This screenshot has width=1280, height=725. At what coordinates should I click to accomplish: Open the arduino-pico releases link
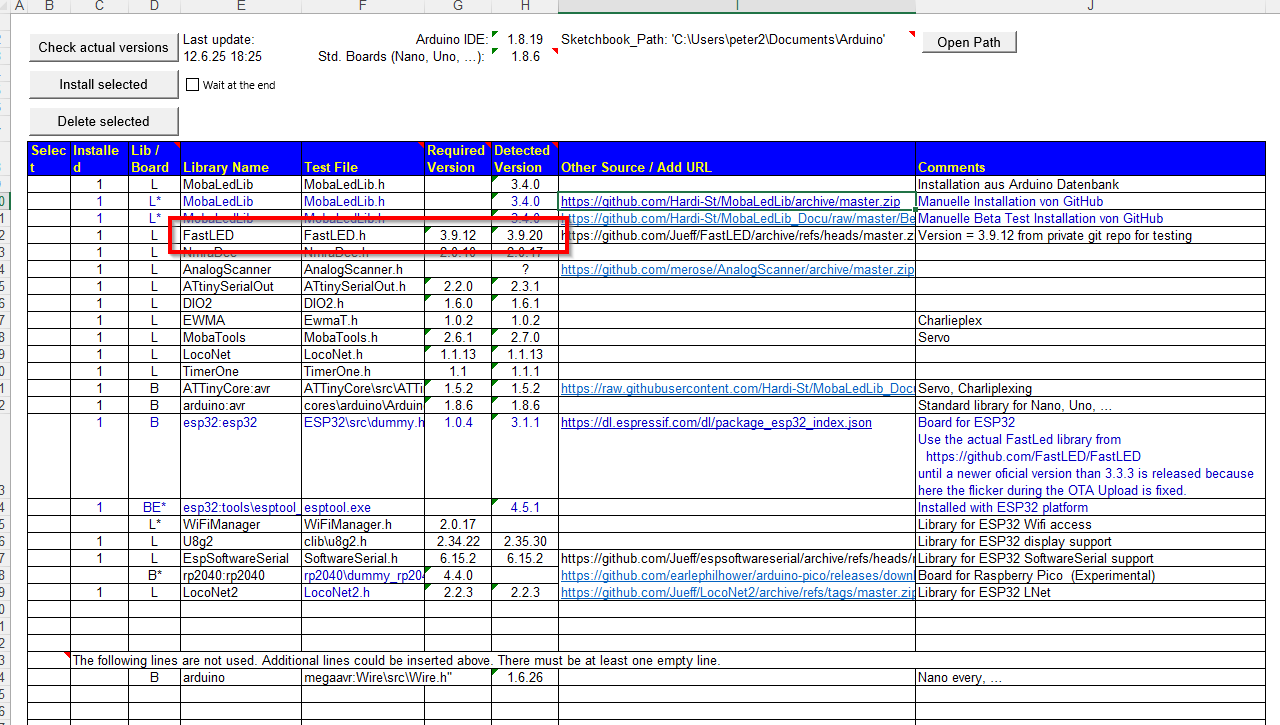[738, 576]
